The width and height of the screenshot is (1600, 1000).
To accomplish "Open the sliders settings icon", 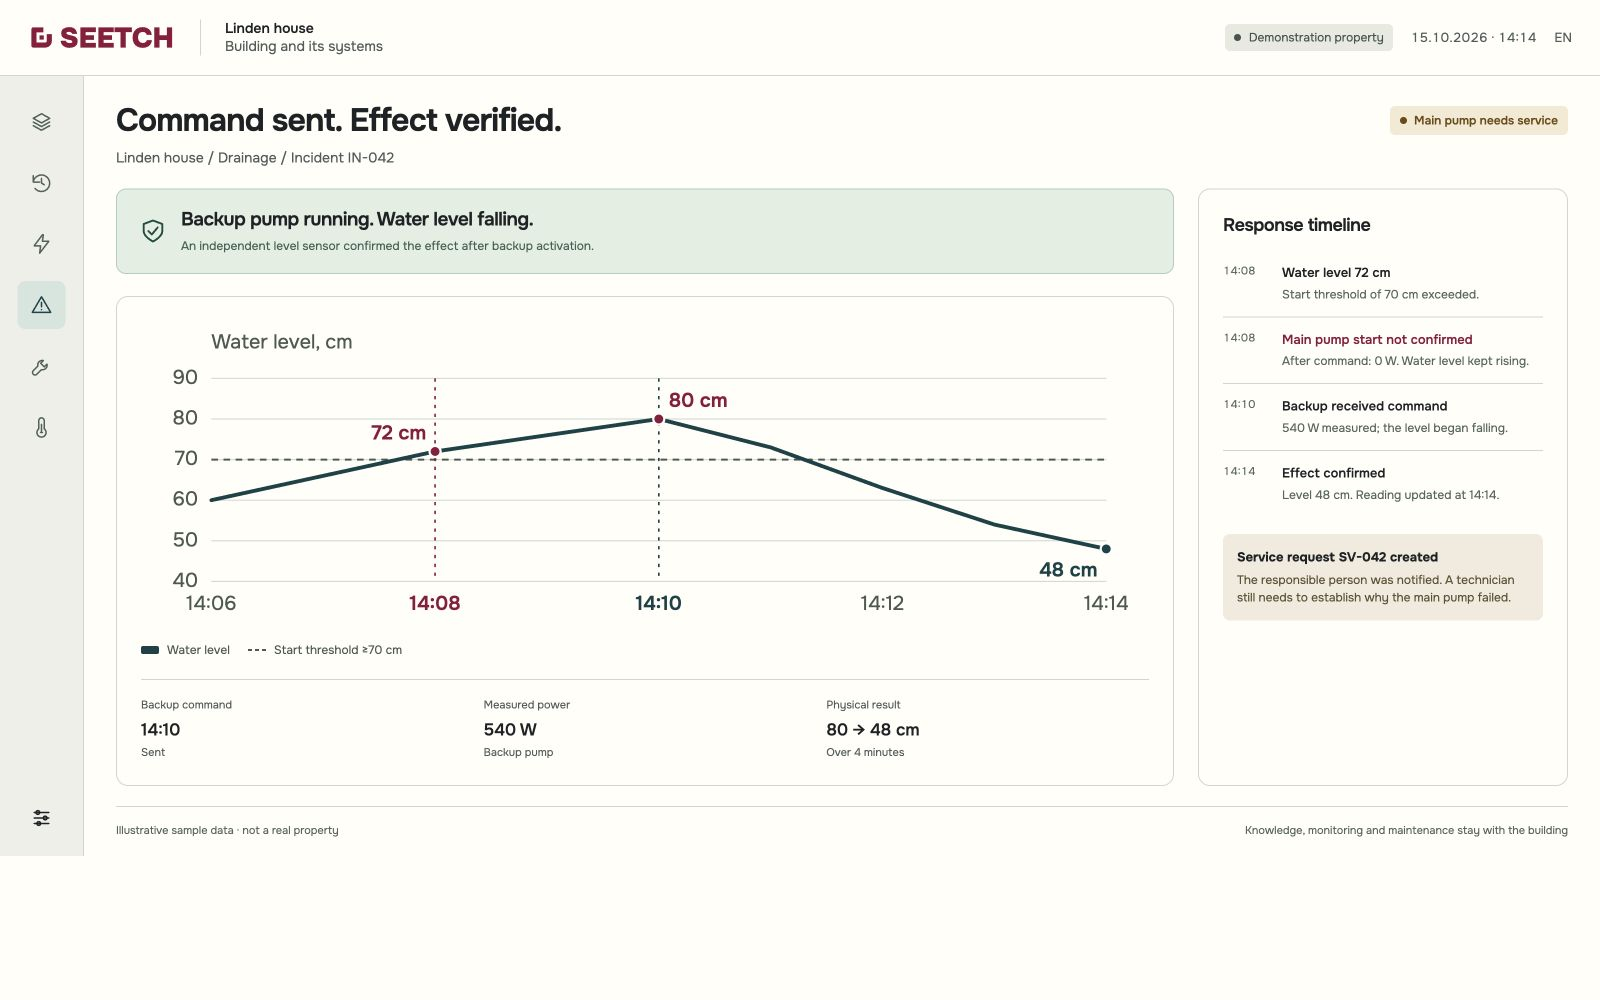I will (41, 818).
